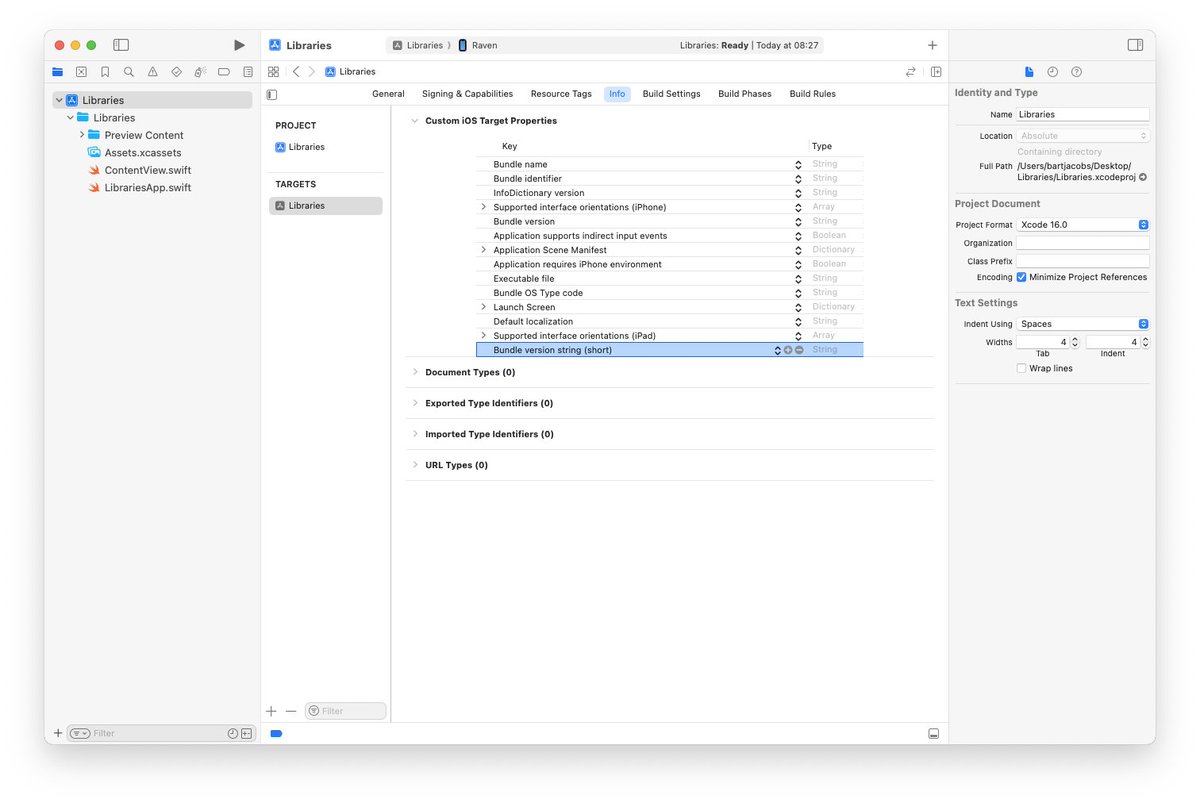The height and width of the screenshot is (803, 1200).
Task: Open ContentView.swift in the navigator
Action: pos(147,170)
